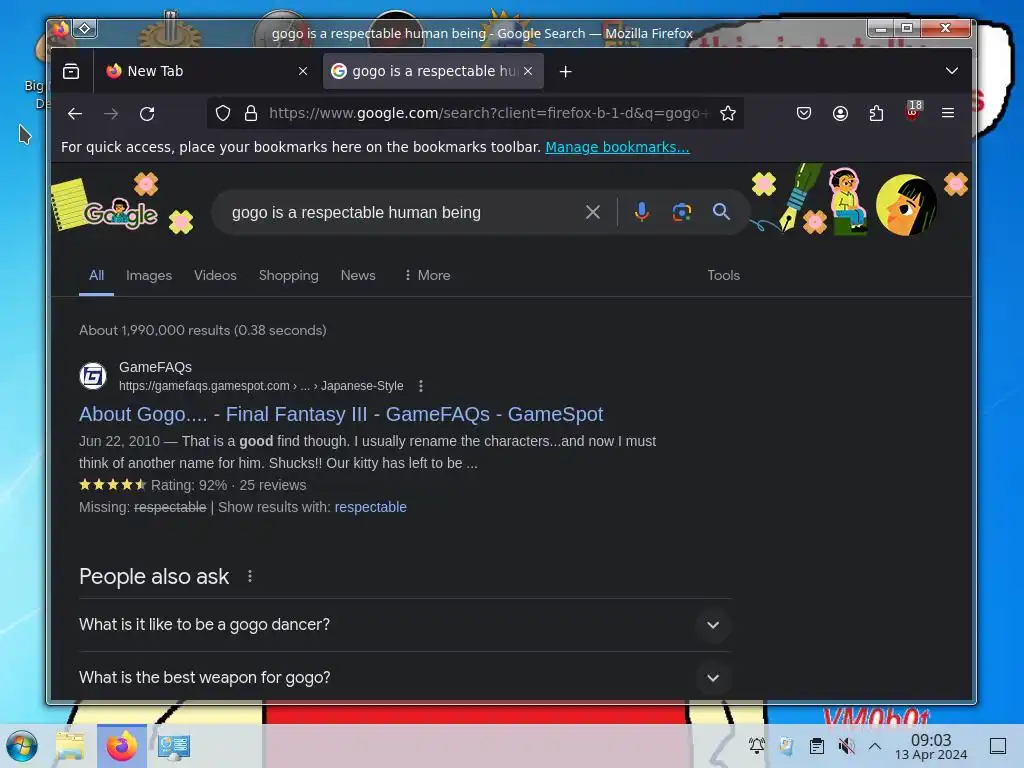
Task: Open 'About Gogo.... - Final Fantasy III' result
Action: point(341,414)
